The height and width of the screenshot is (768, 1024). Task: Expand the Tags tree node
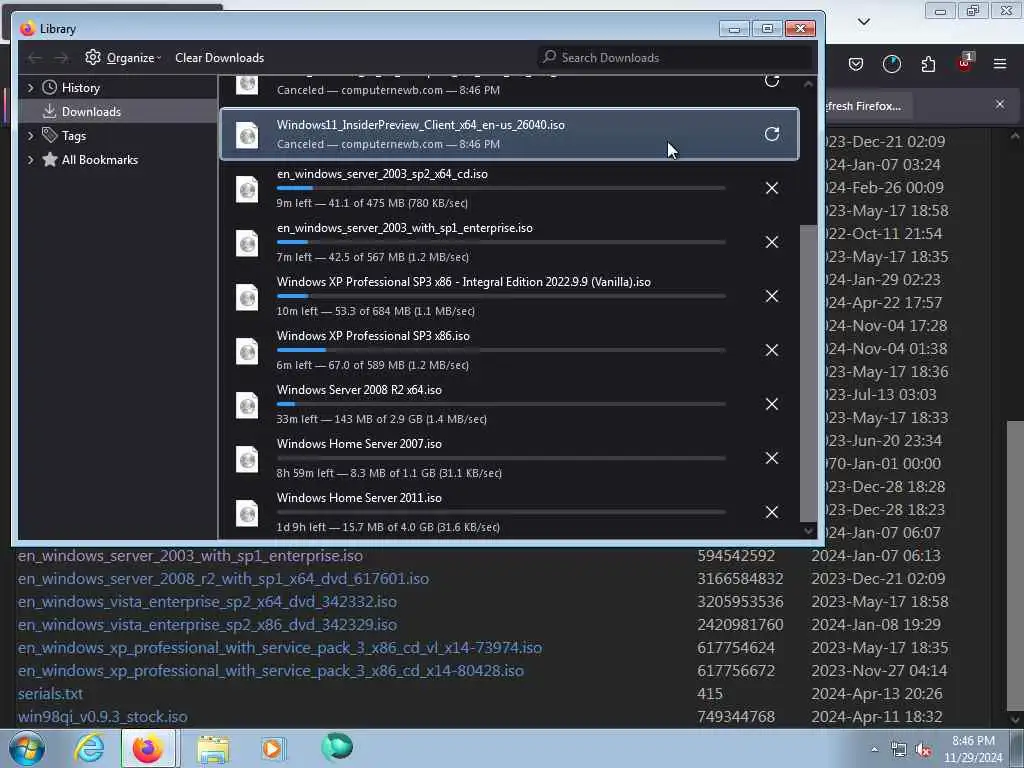pos(30,136)
